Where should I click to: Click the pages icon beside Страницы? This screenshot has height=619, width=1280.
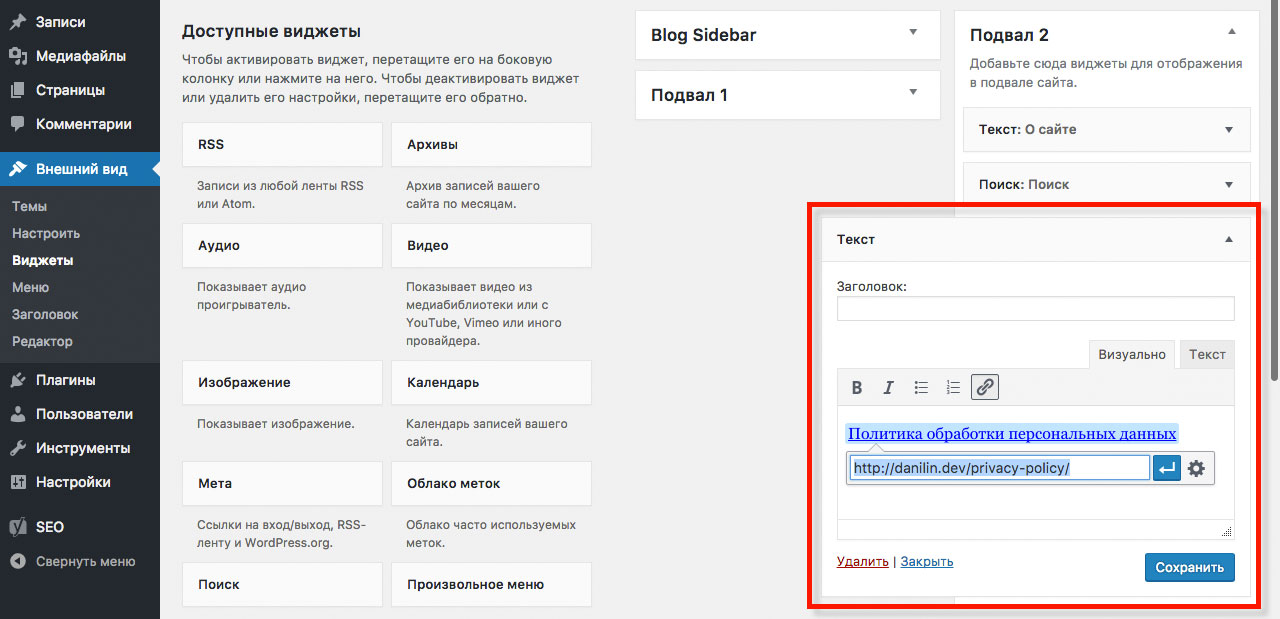pyautogui.click(x=18, y=90)
